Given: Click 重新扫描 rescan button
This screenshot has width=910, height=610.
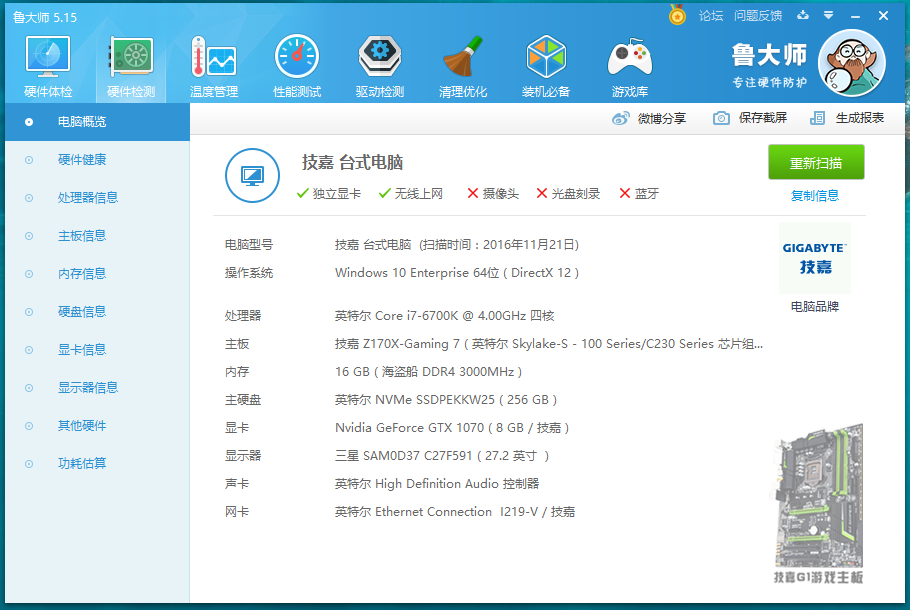Looking at the screenshot, I should [816, 163].
